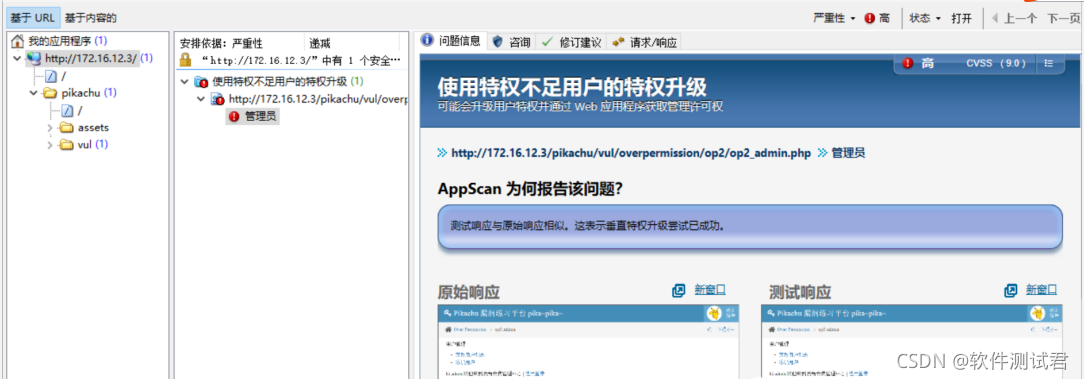Select the http://172.16.12.3/ node in URL tree

click(x=90, y=58)
